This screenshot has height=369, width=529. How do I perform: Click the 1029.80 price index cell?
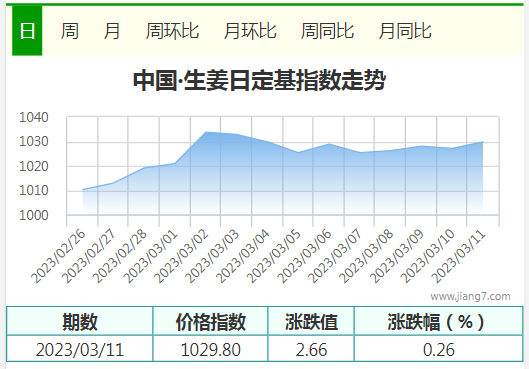click(211, 349)
